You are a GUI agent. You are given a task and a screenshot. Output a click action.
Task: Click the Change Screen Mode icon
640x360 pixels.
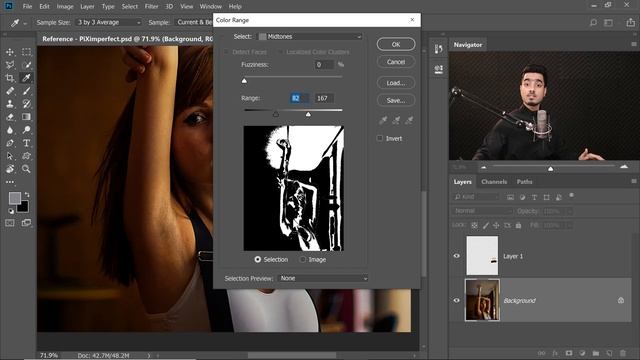tap(26, 223)
